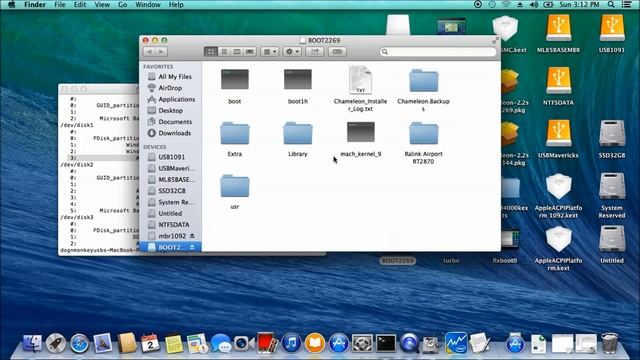Open the usr folder
640x360 pixels.
pos(235,186)
